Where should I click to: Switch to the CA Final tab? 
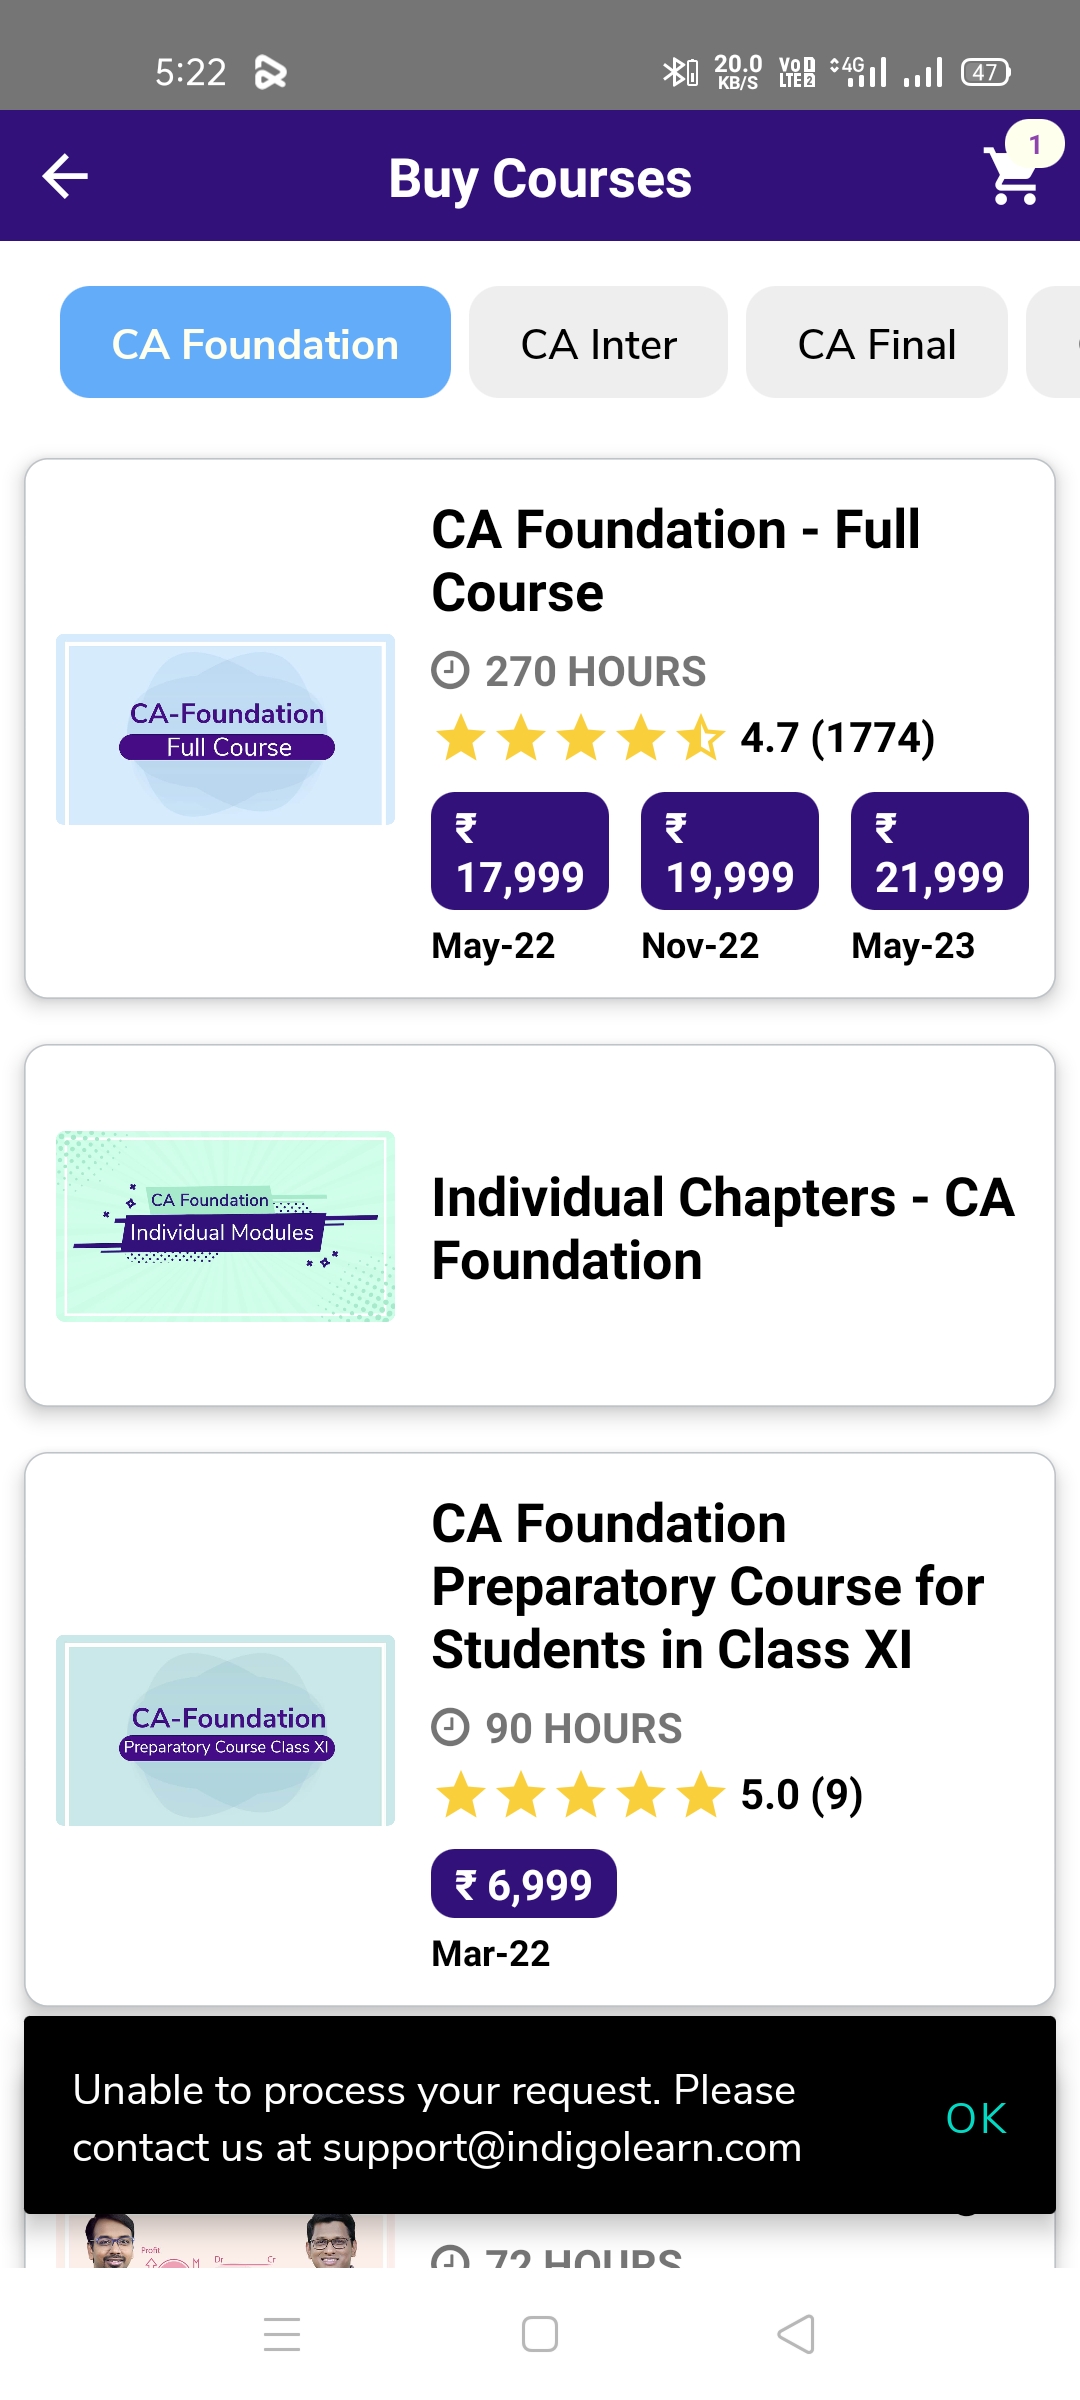876,343
